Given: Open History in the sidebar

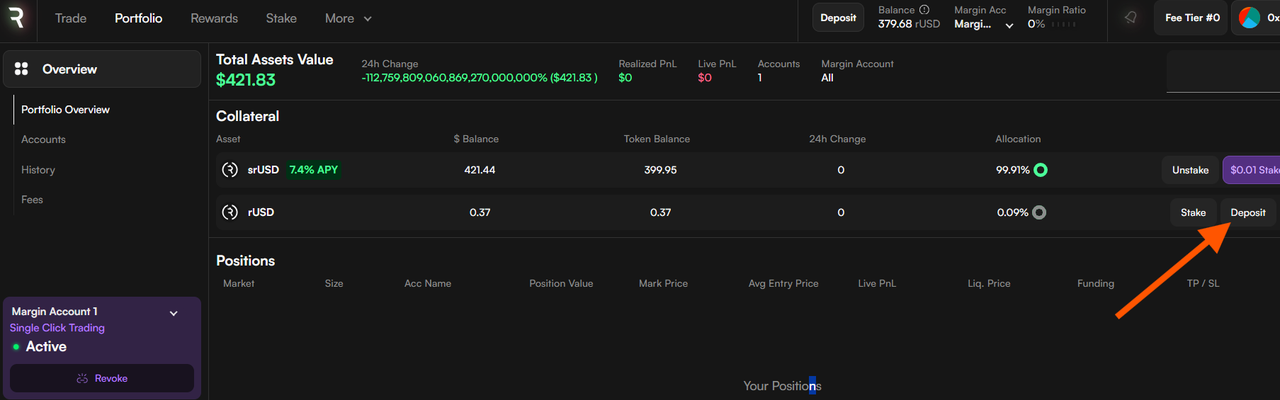Looking at the screenshot, I should 38,170.
